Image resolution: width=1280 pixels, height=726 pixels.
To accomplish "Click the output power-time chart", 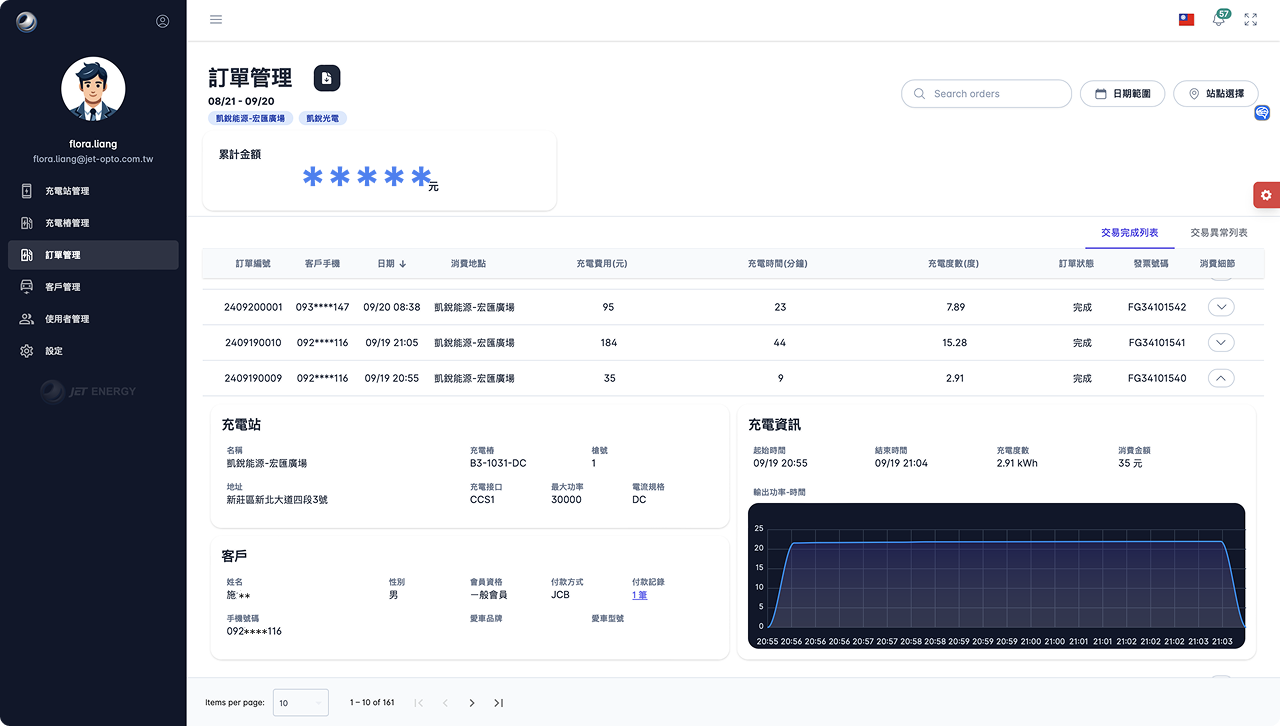I will (x=996, y=575).
